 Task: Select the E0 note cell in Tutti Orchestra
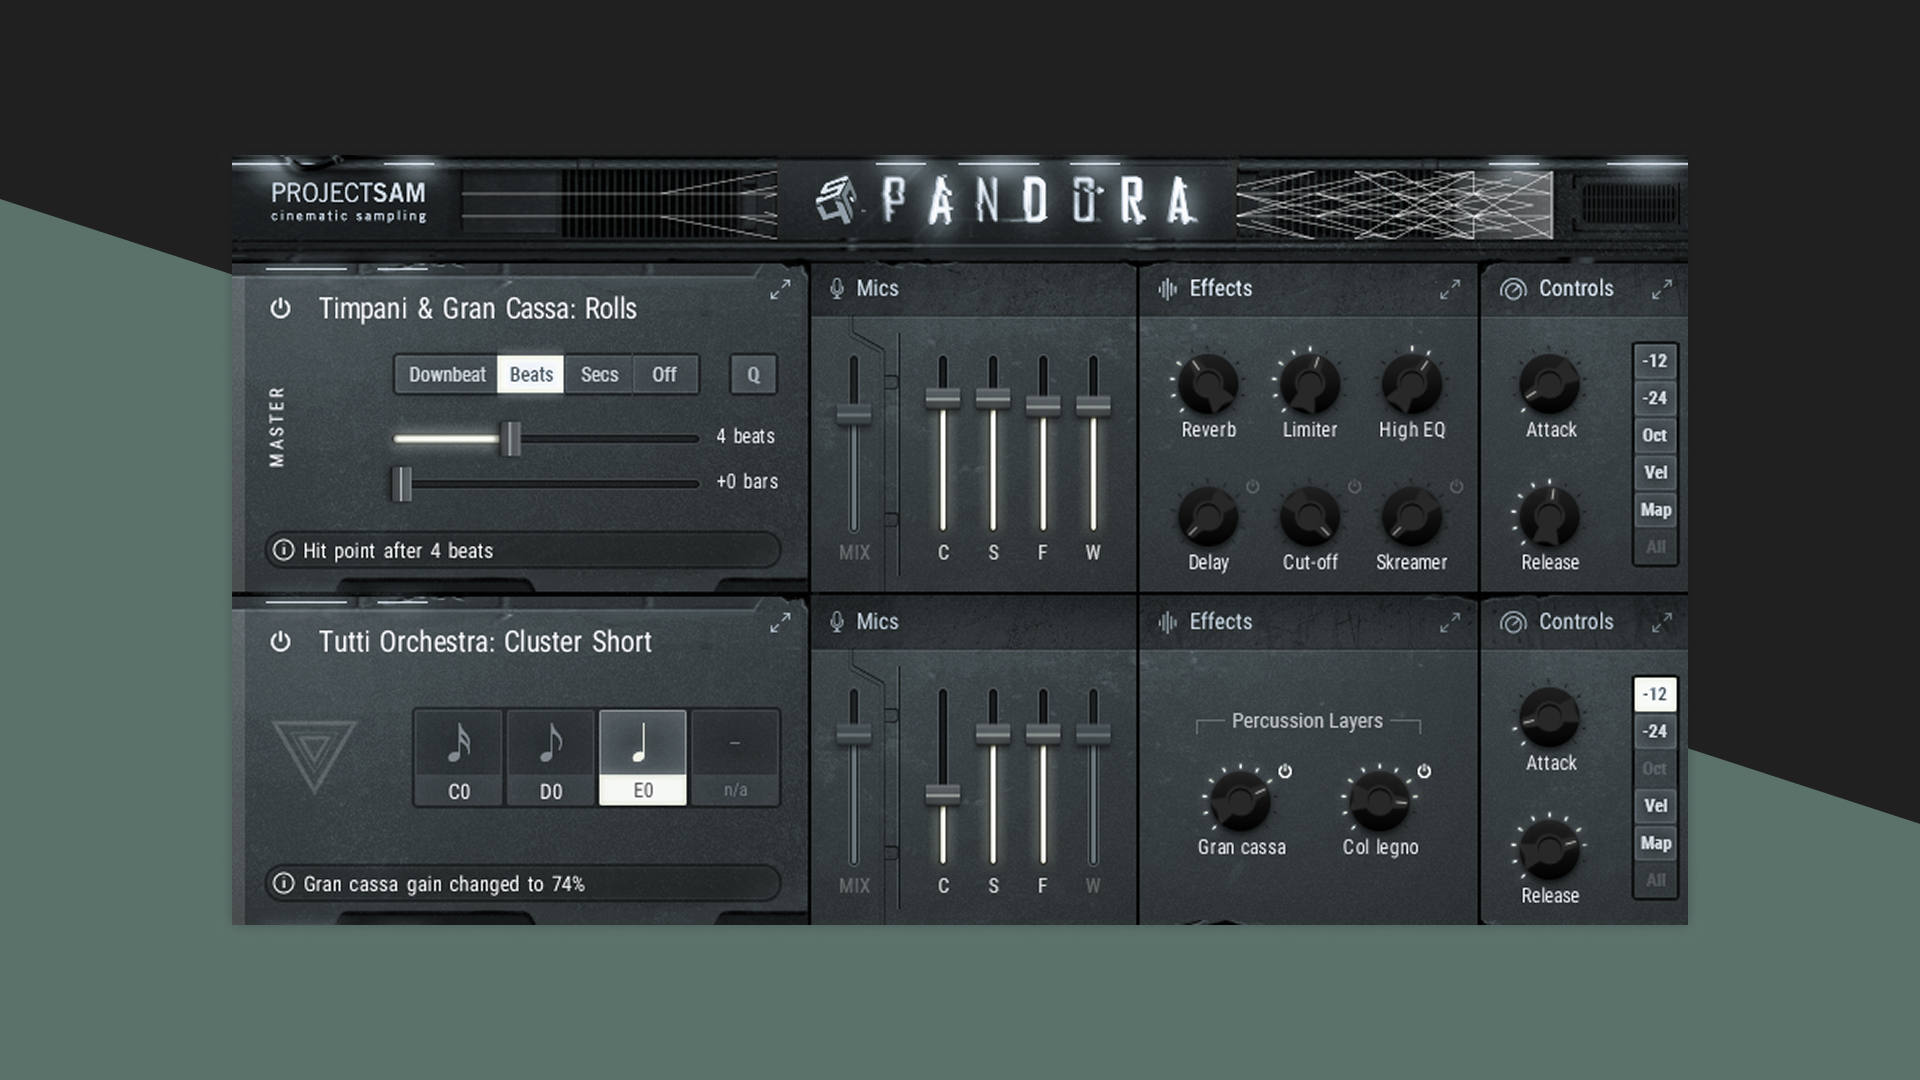643,756
